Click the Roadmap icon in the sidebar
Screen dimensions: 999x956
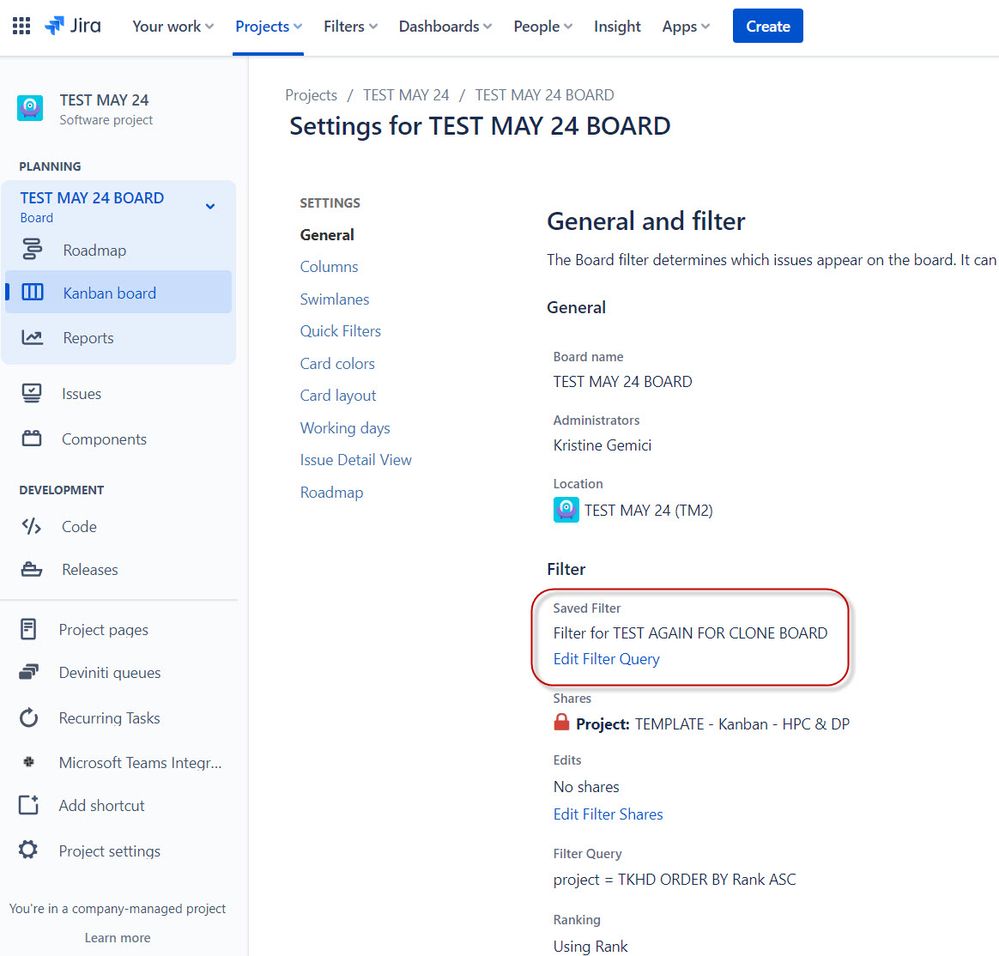pos(32,250)
